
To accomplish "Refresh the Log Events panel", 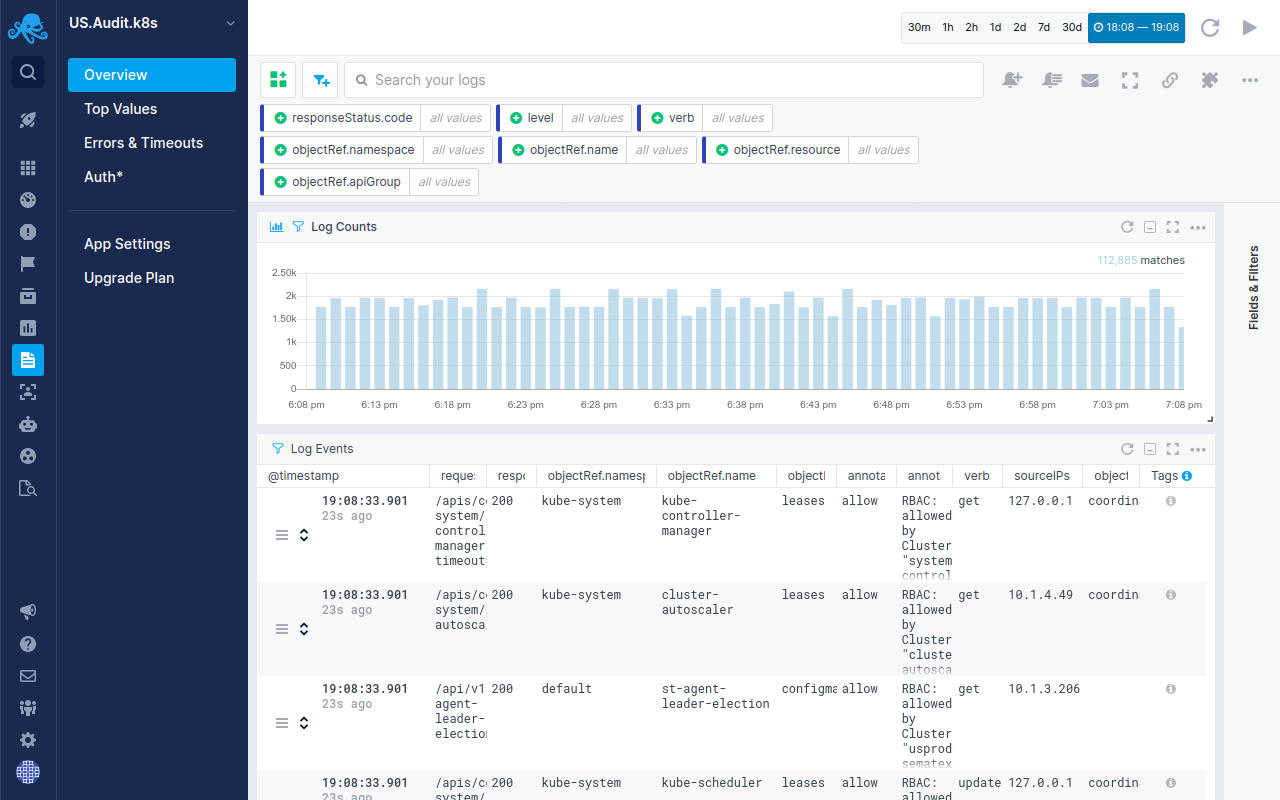I will click(1127, 449).
